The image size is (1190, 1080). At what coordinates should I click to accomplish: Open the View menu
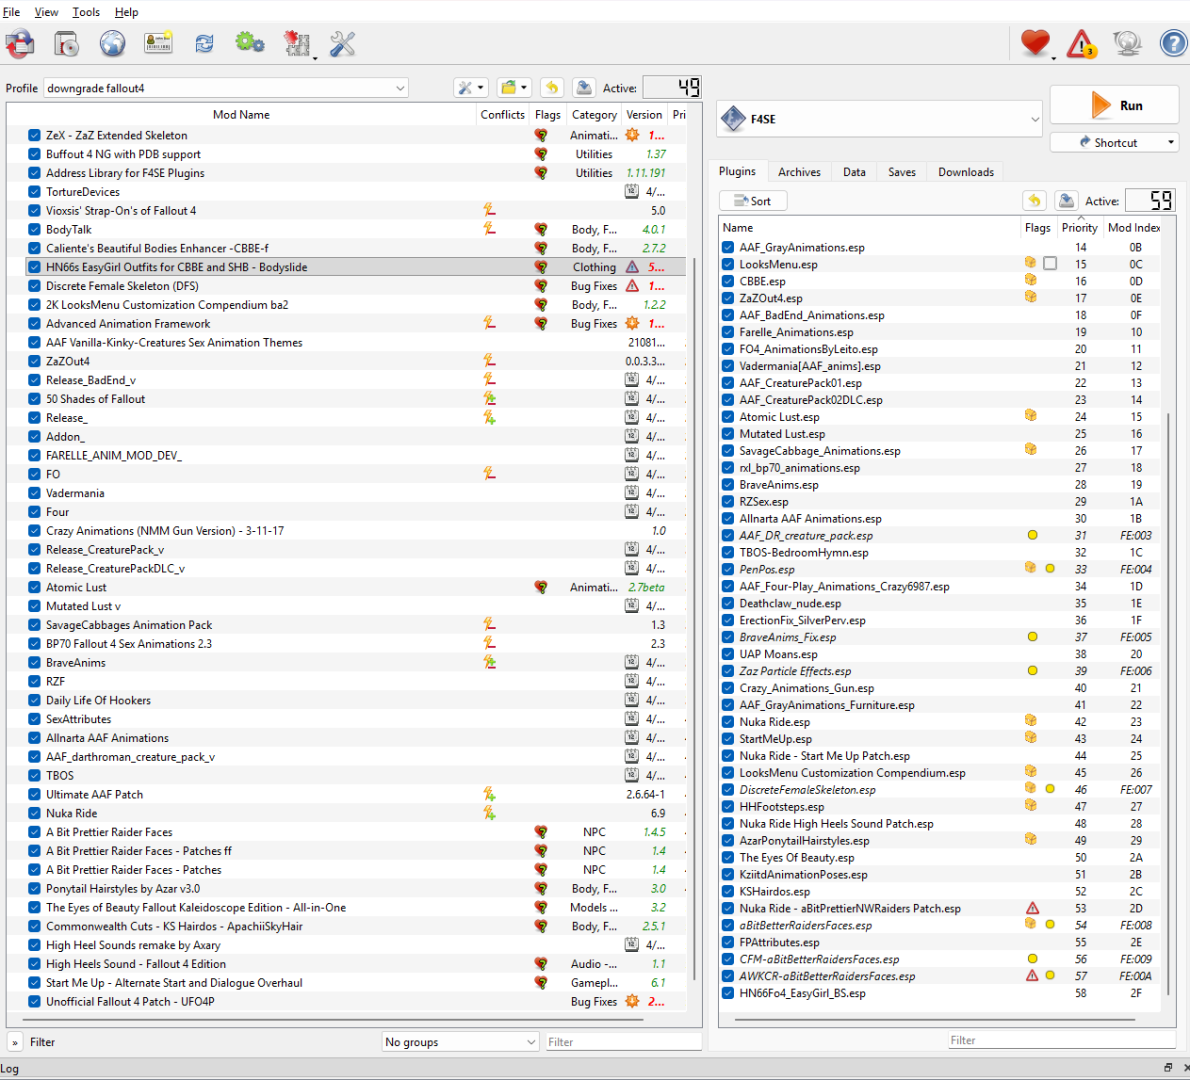pos(46,12)
